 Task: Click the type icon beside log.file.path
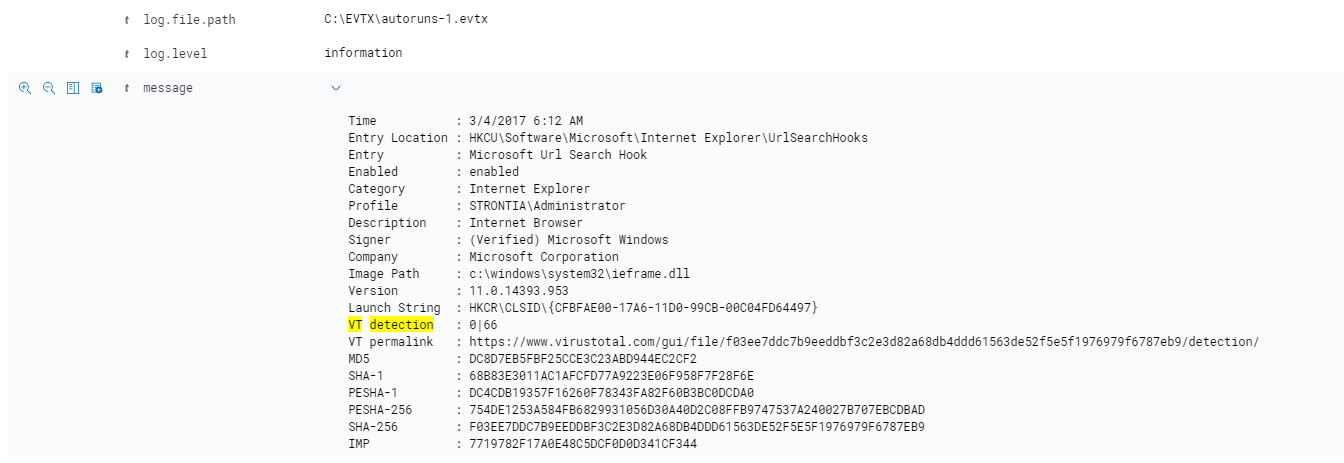tap(127, 19)
